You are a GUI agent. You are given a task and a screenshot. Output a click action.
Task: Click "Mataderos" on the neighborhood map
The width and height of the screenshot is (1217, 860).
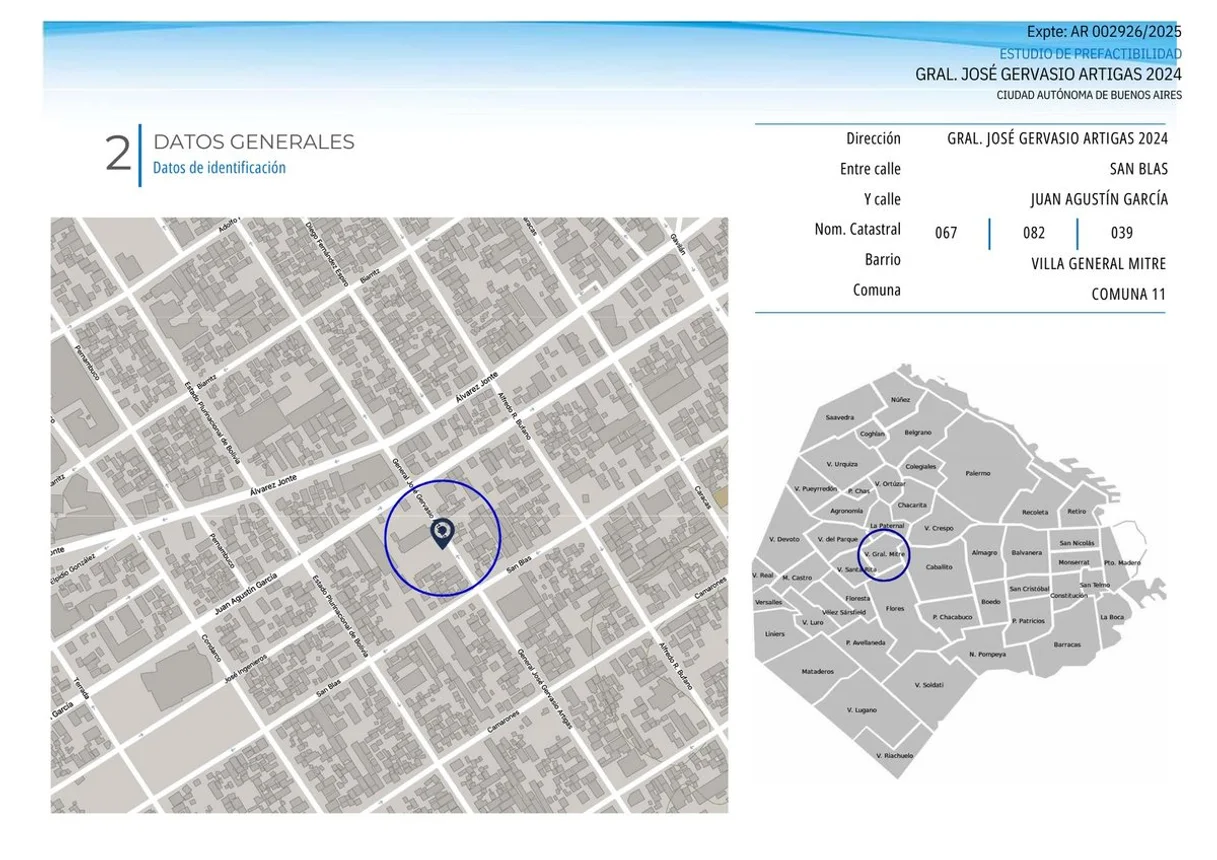click(x=817, y=672)
